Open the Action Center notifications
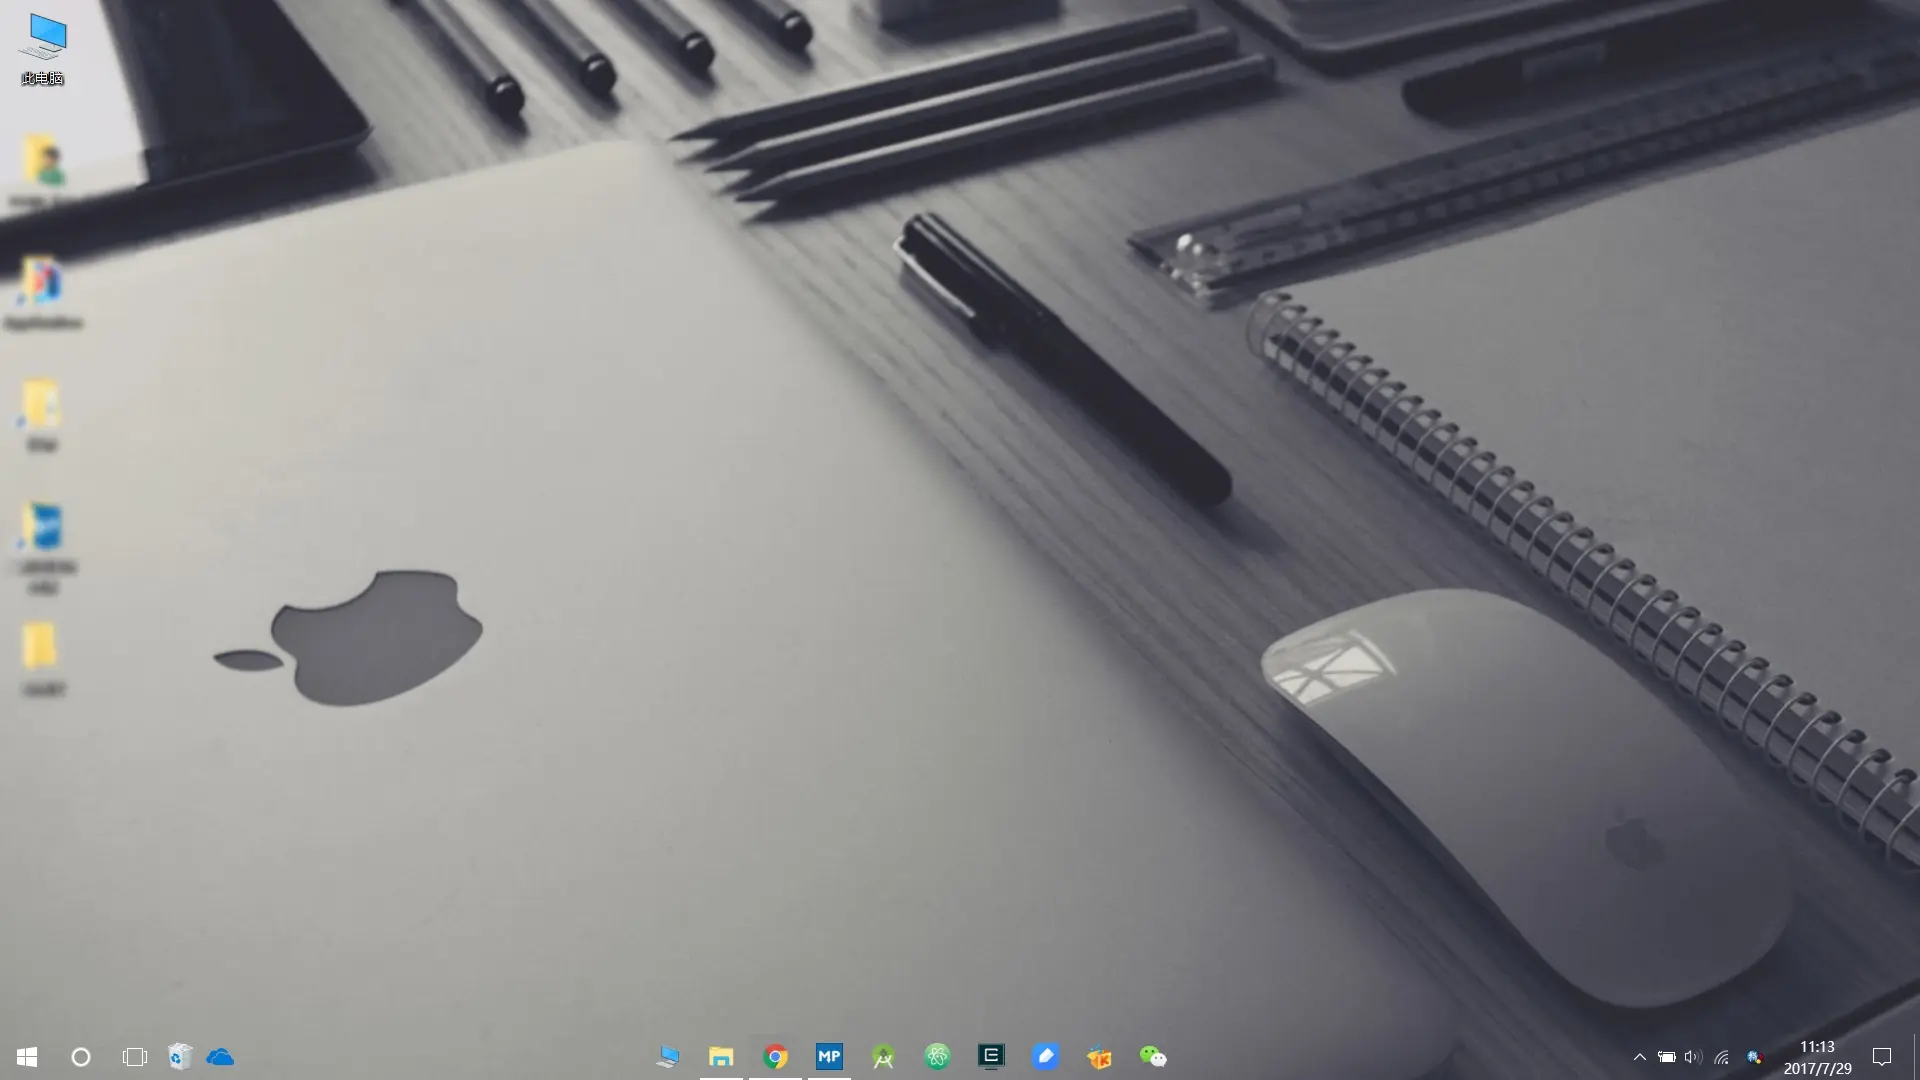This screenshot has height=1080, width=1920. [1882, 1057]
